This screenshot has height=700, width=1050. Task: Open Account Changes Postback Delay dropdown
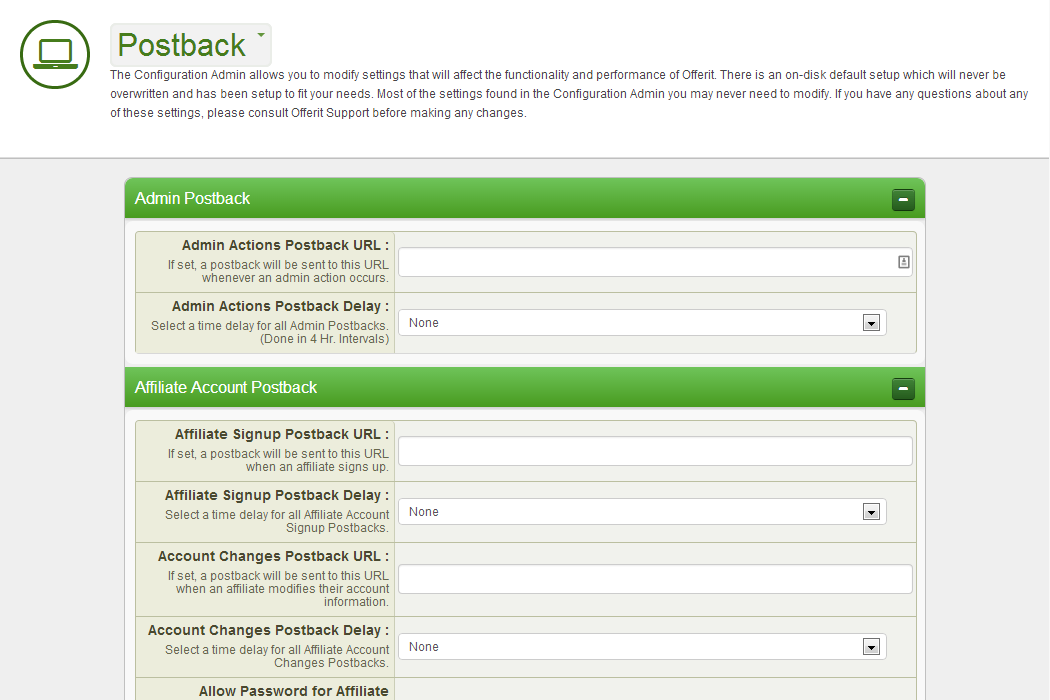pos(642,647)
